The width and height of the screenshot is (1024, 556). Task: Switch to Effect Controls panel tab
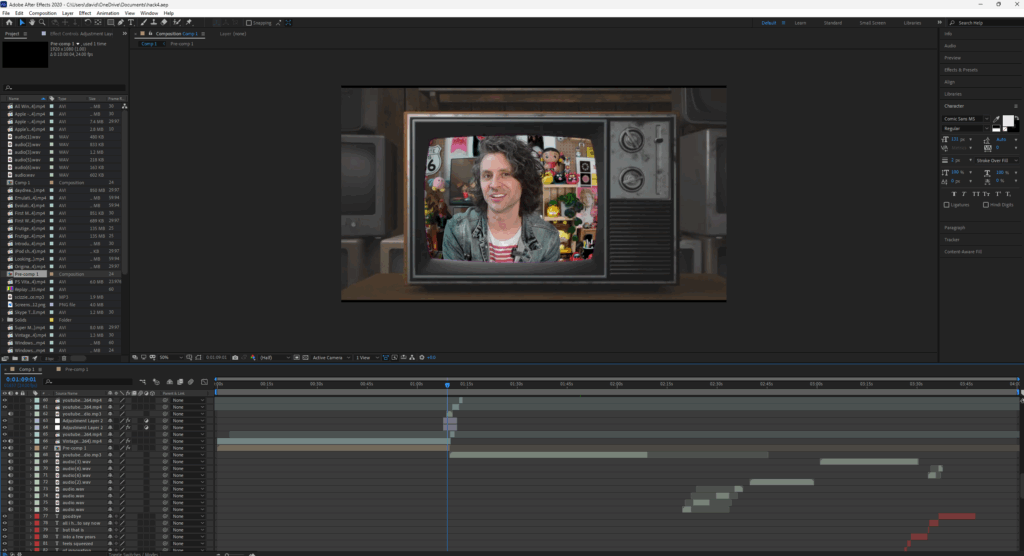coord(81,33)
